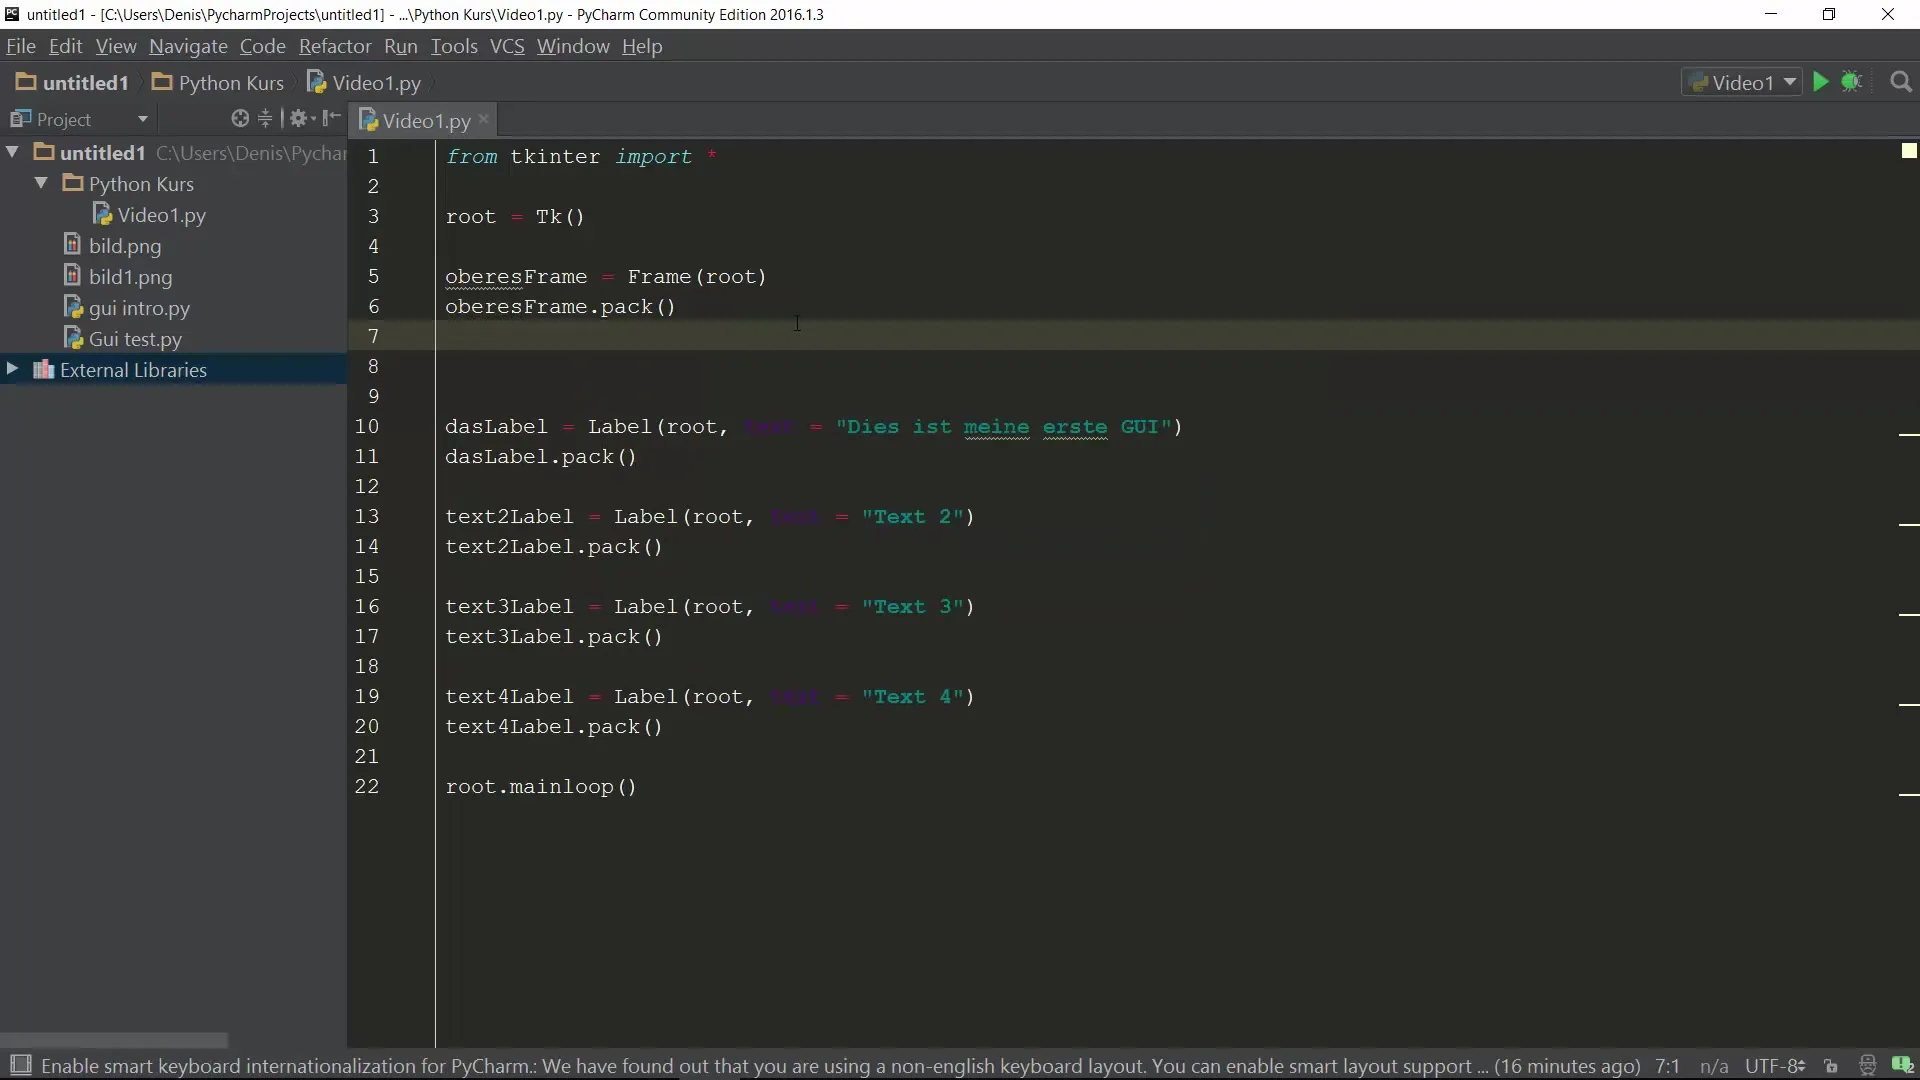Click the PyCharm window app icon
1920x1080 pixels.
point(12,14)
